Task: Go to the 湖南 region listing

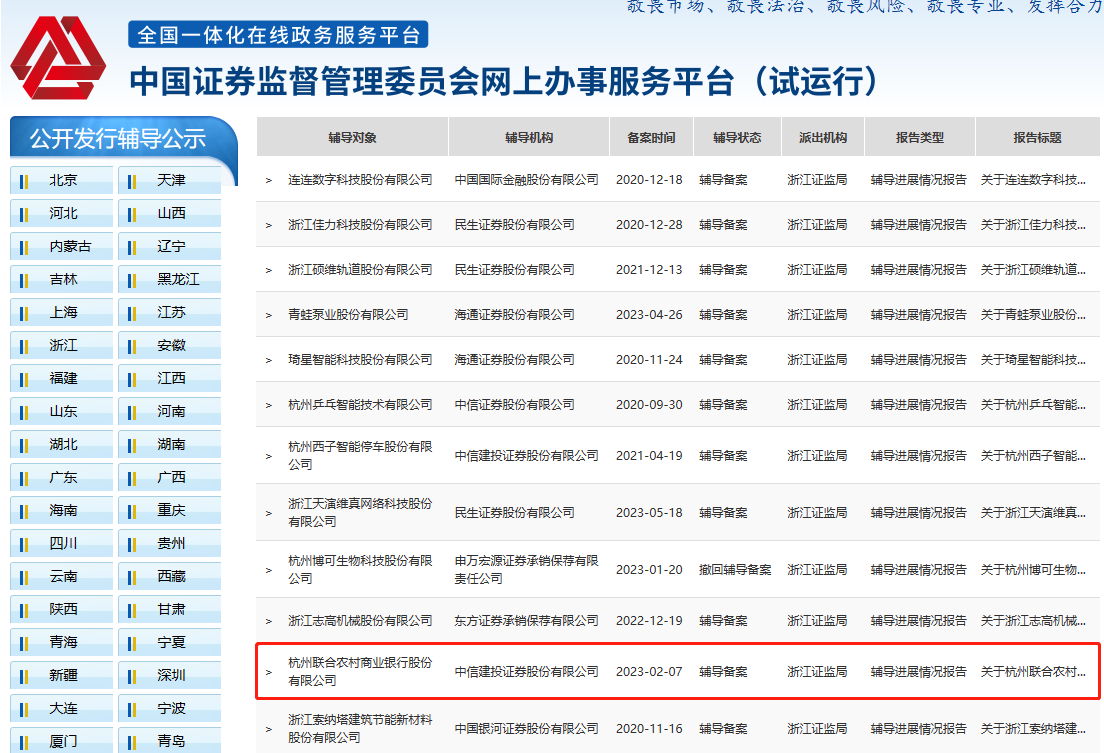Action: tap(171, 444)
